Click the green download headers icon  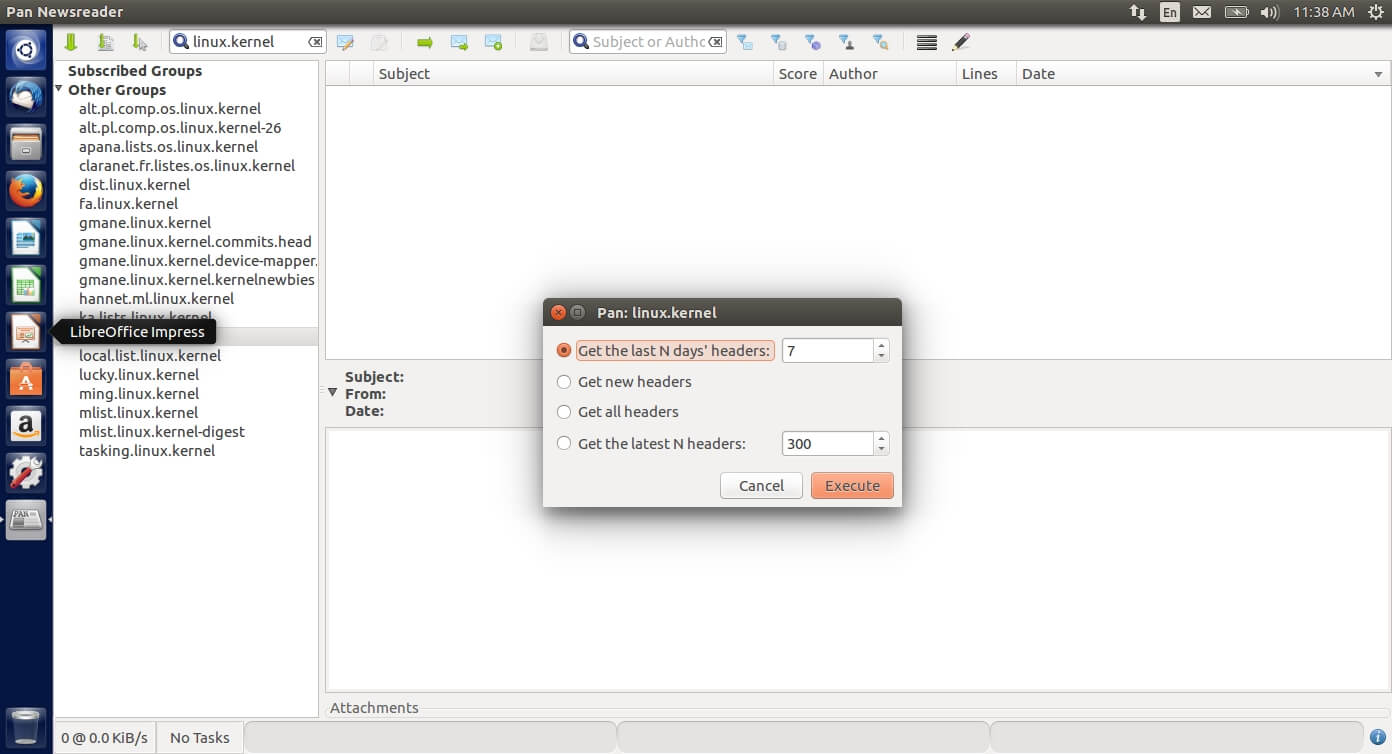point(69,42)
